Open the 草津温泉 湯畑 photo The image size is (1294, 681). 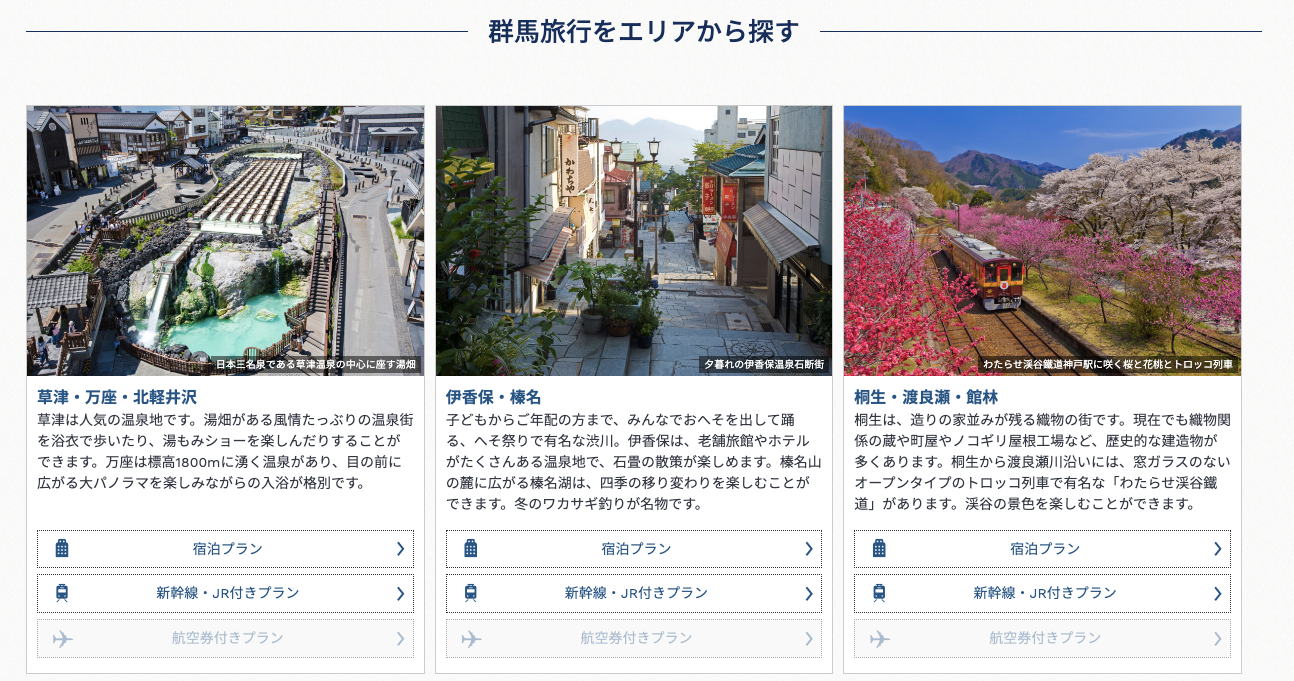click(225, 240)
